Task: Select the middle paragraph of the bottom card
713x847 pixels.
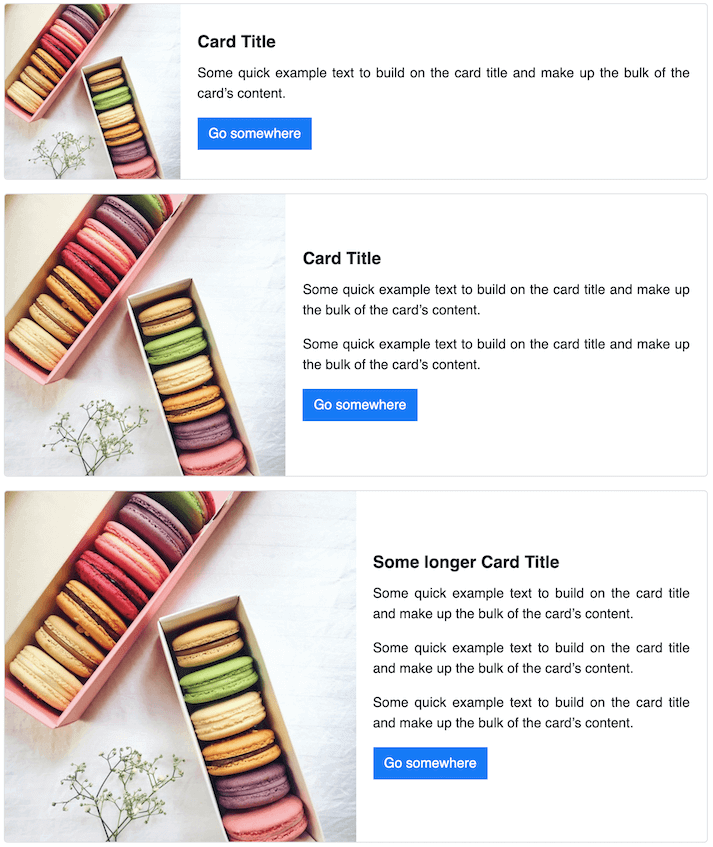Action: [x=530, y=658]
